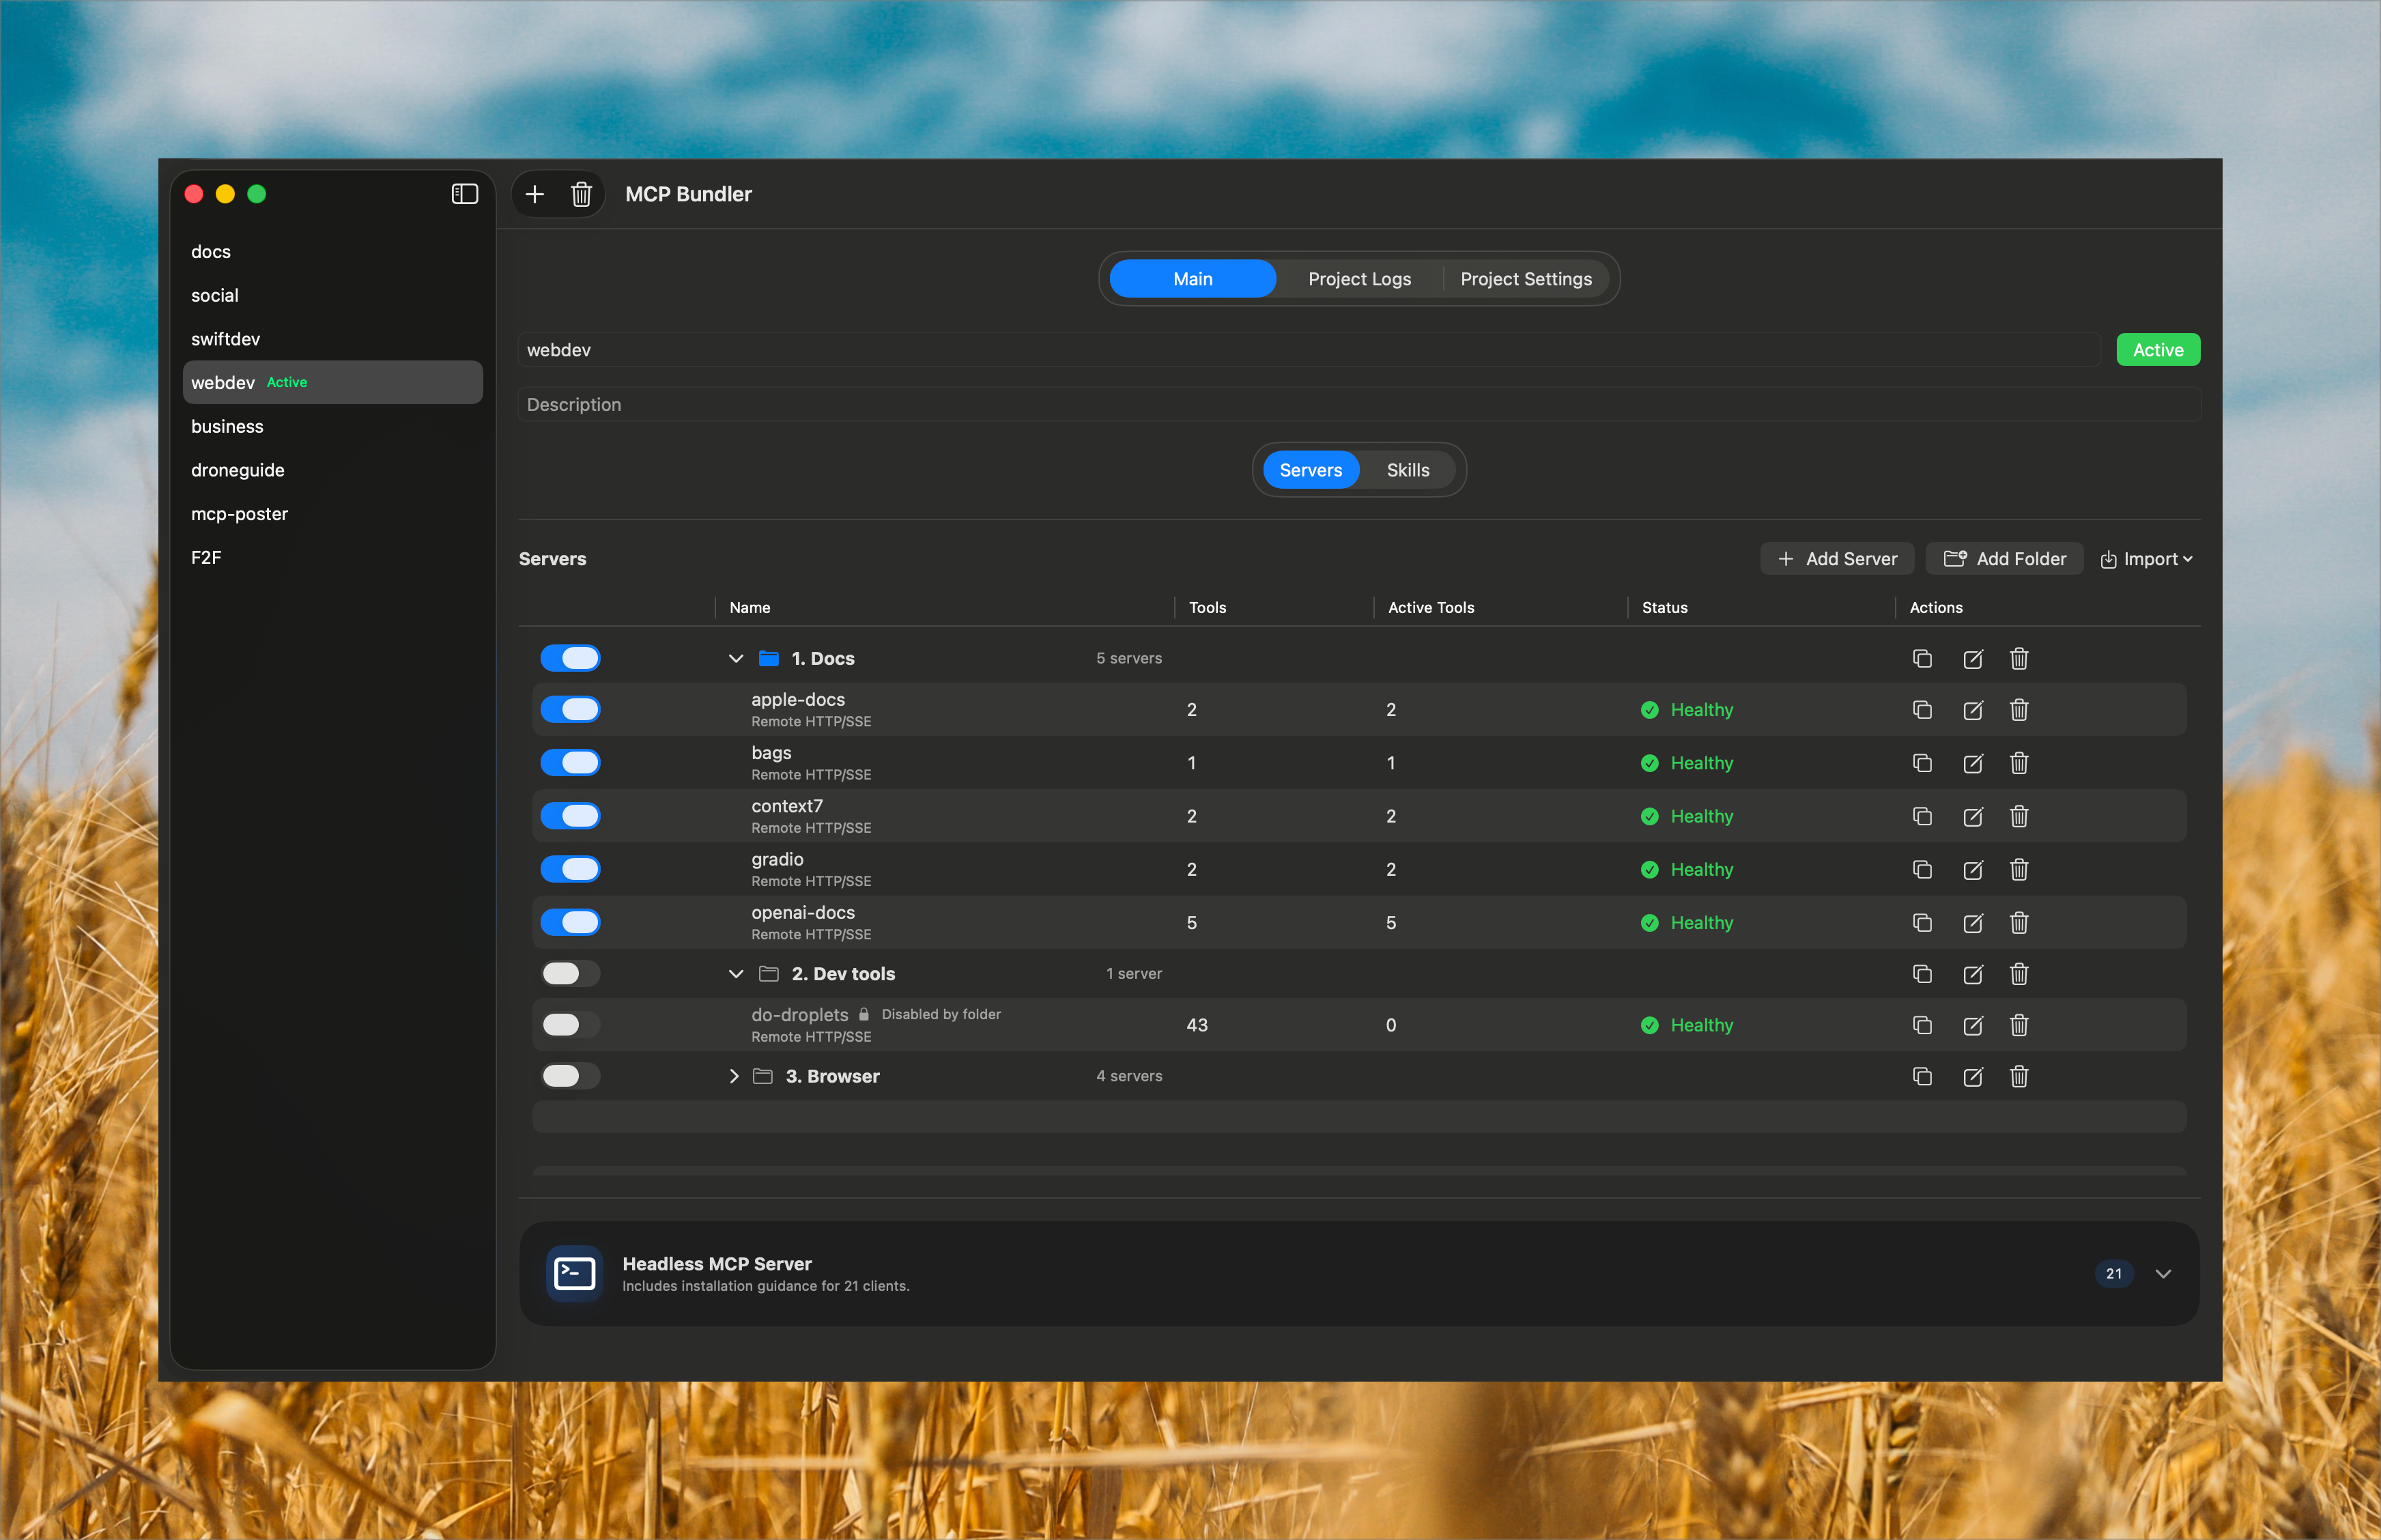Delete the bags server
The height and width of the screenshot is (1540, 2381).
tap(2019, 763)
